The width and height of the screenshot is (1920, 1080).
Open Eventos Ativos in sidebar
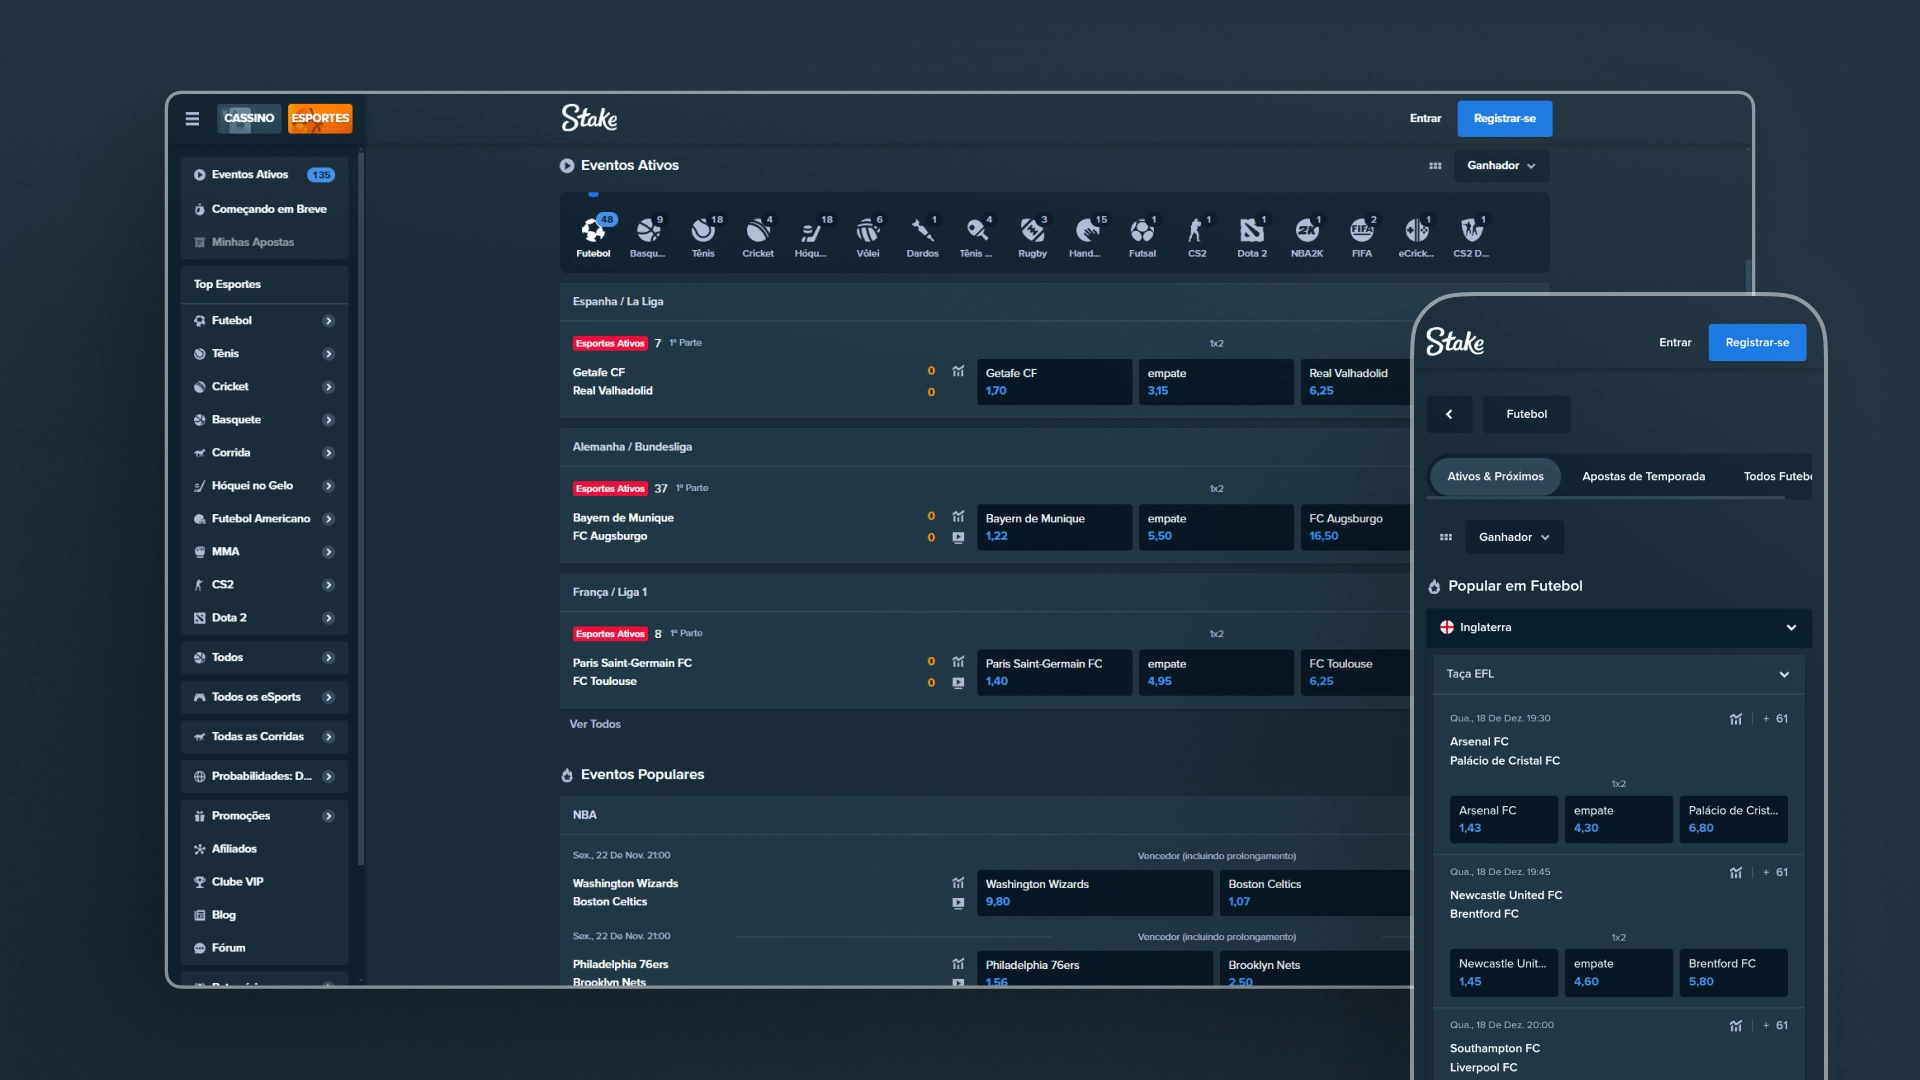[x=264, y=175]
